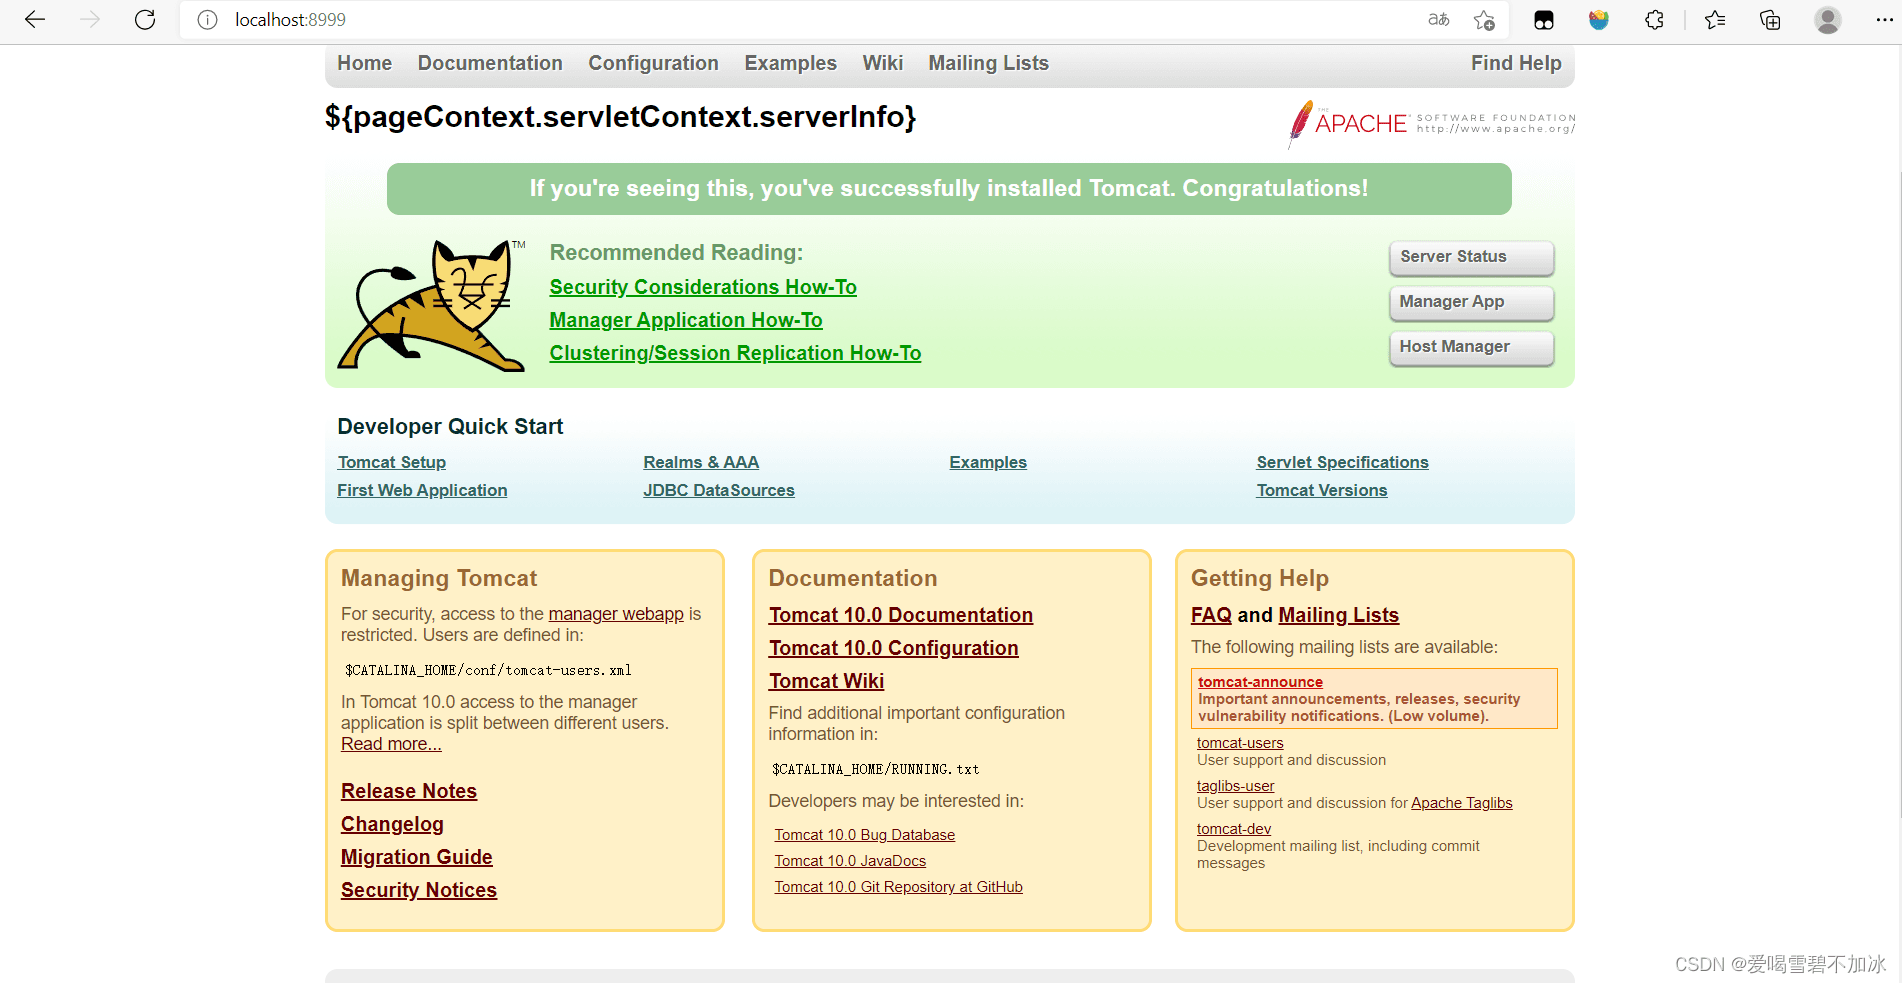Click the Host Manager button
Image resolution: width=1902 pixels, height=983 pixels.
1471,347
